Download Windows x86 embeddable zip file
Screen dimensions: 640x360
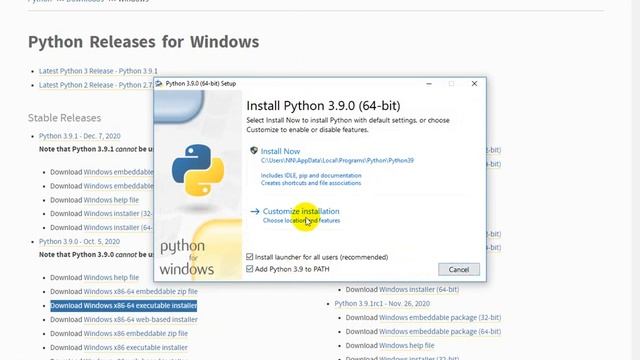click(x=136, y=333)
